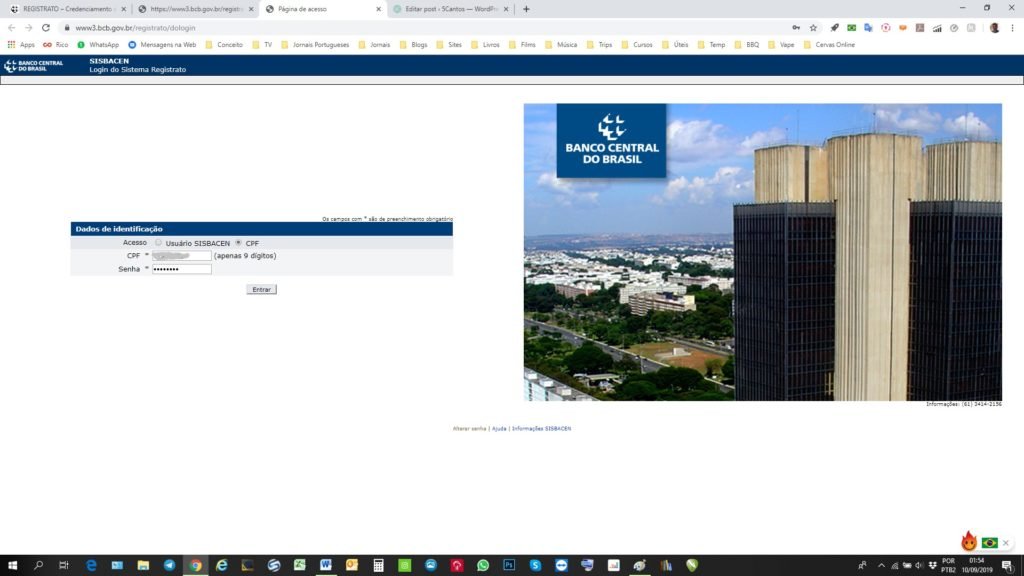1024x576 pixels.
Task: Show hidden system tray icons
Action: pyautogui.click(x=882, y=565)
